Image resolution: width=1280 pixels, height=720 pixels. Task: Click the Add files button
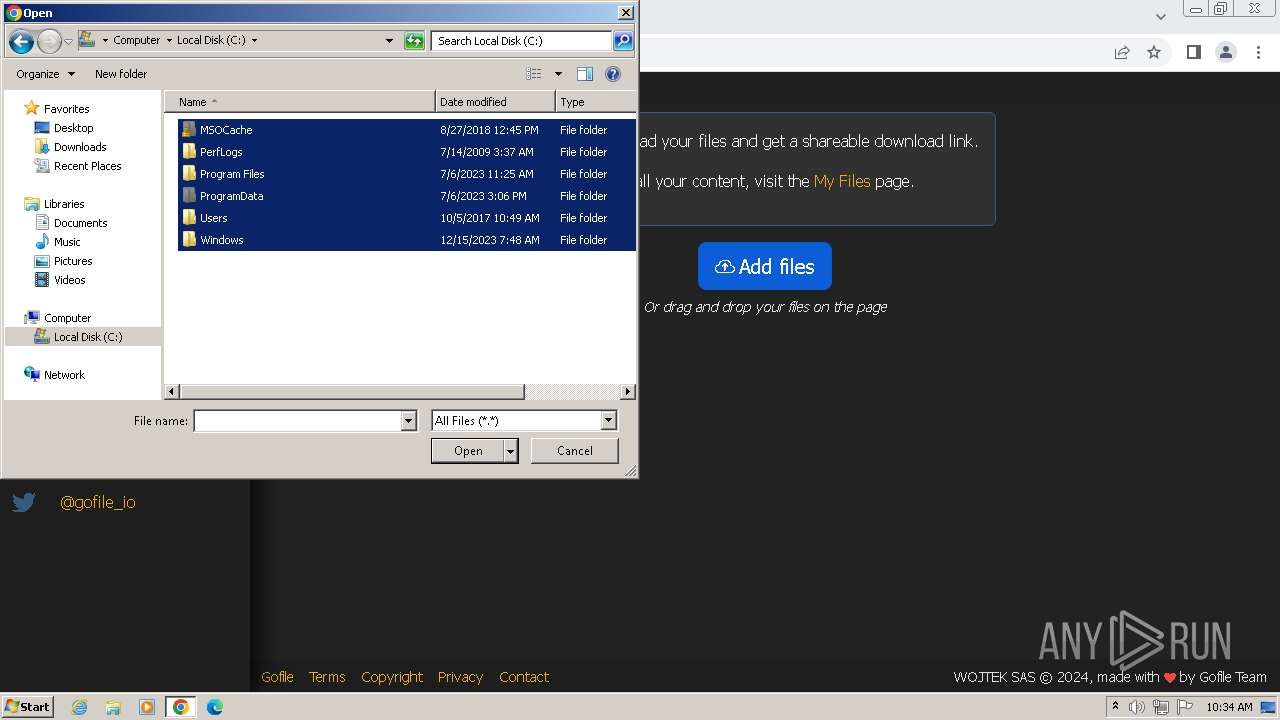click(x=765, y=266)
